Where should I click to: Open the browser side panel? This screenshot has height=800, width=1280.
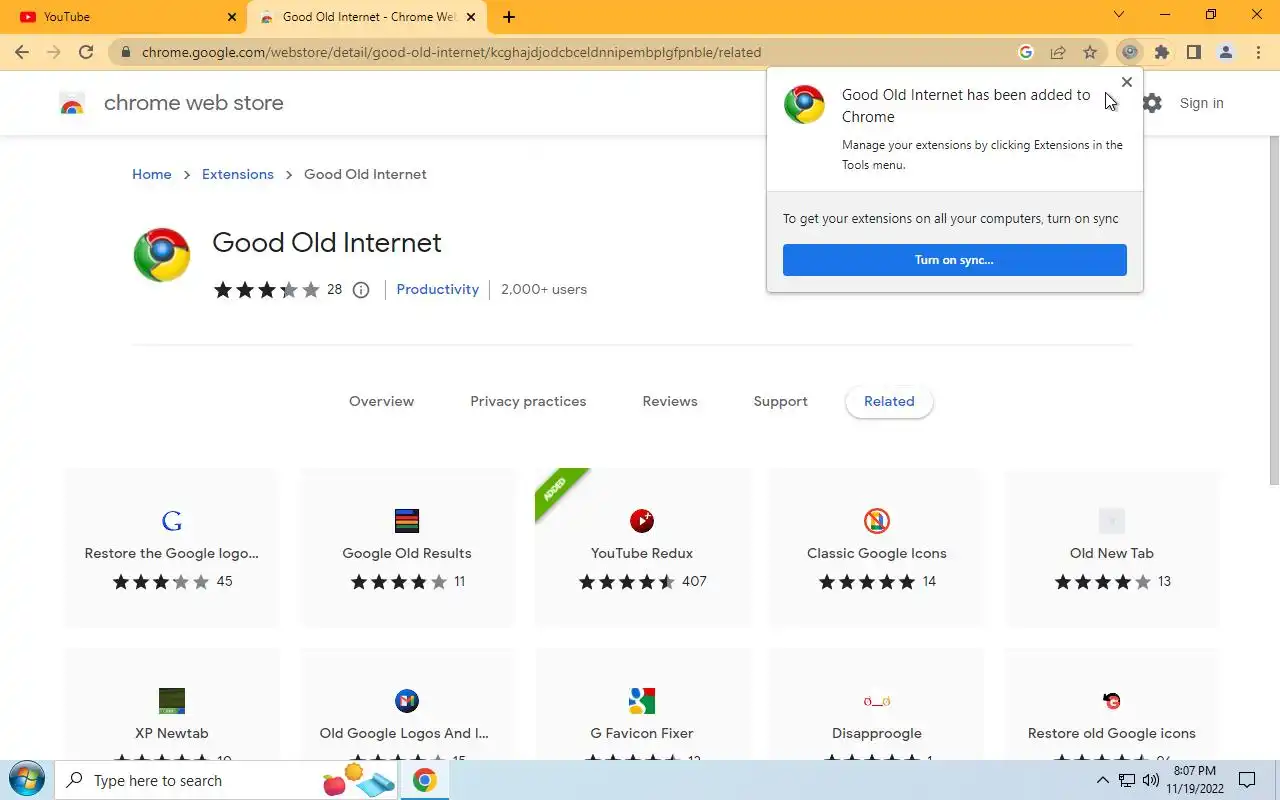1194,52
